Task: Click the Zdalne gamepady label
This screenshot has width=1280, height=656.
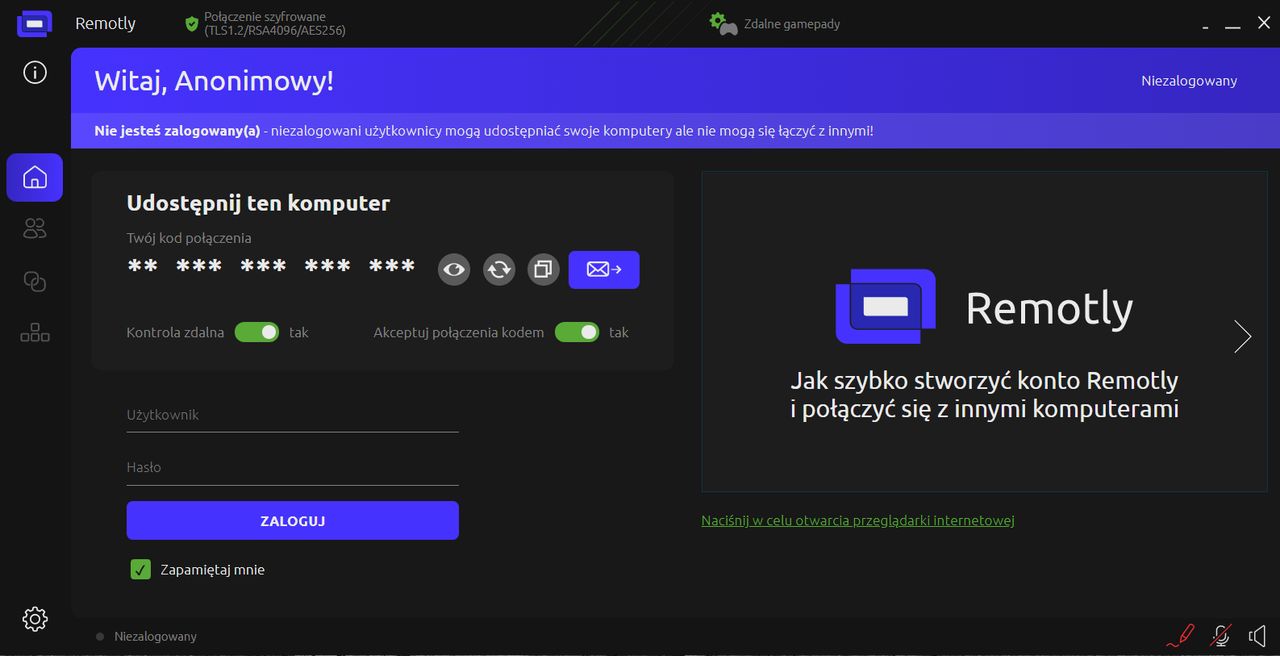Action: point(792,24)
